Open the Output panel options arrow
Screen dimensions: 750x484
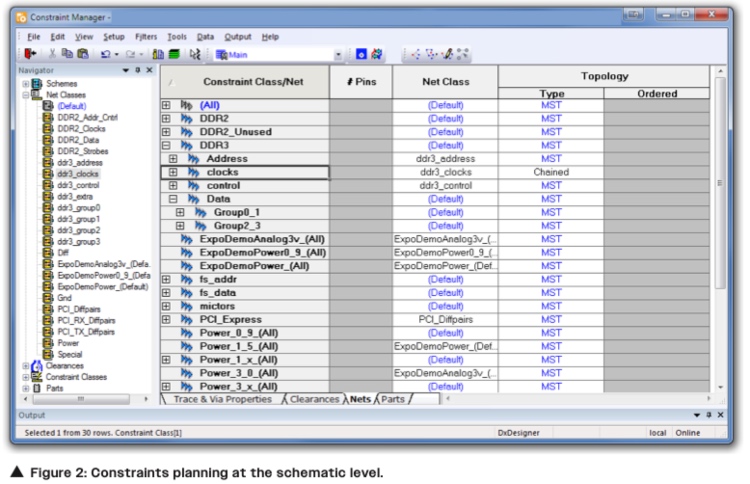pos(697,415)
